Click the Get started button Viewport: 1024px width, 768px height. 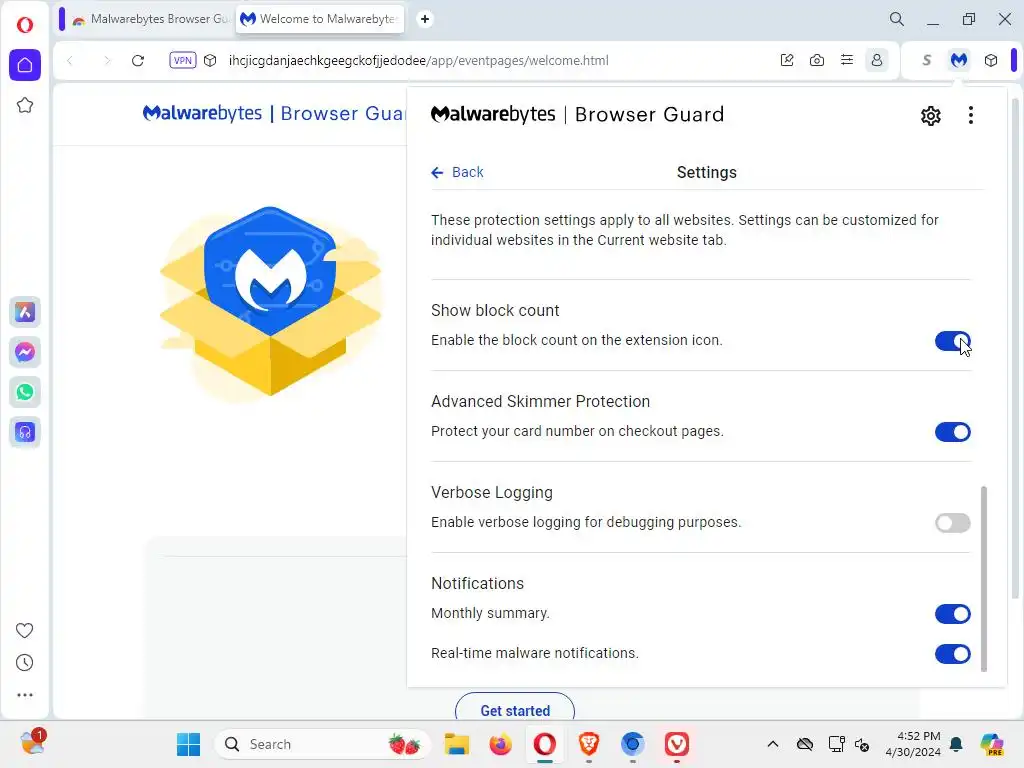click(515, 709)
